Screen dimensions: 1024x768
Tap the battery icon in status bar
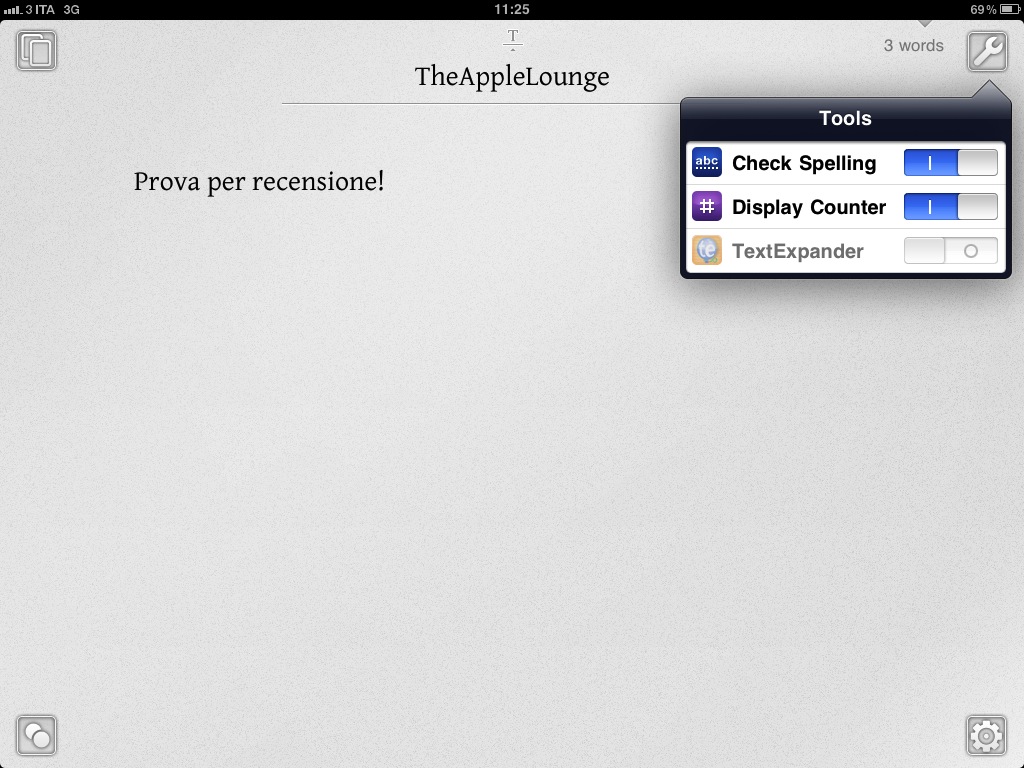1009,9
